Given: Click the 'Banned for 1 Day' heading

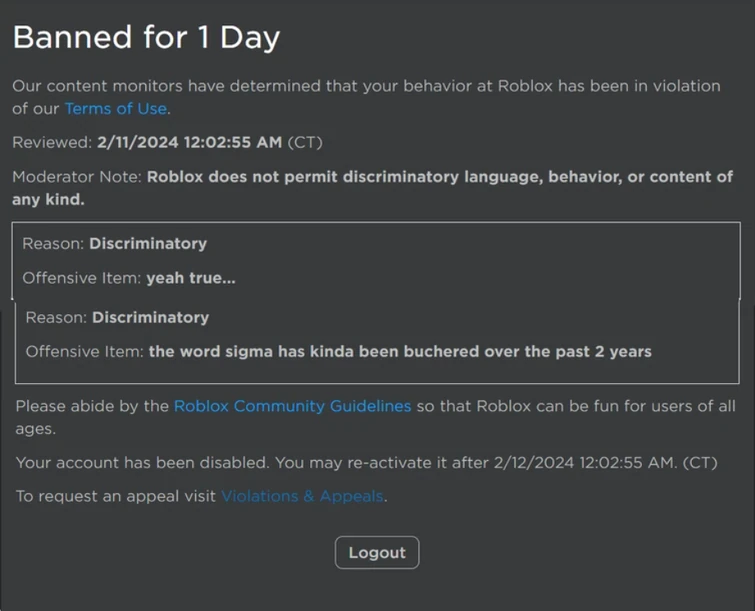Looking at the screenshot, I should point(146,38).
